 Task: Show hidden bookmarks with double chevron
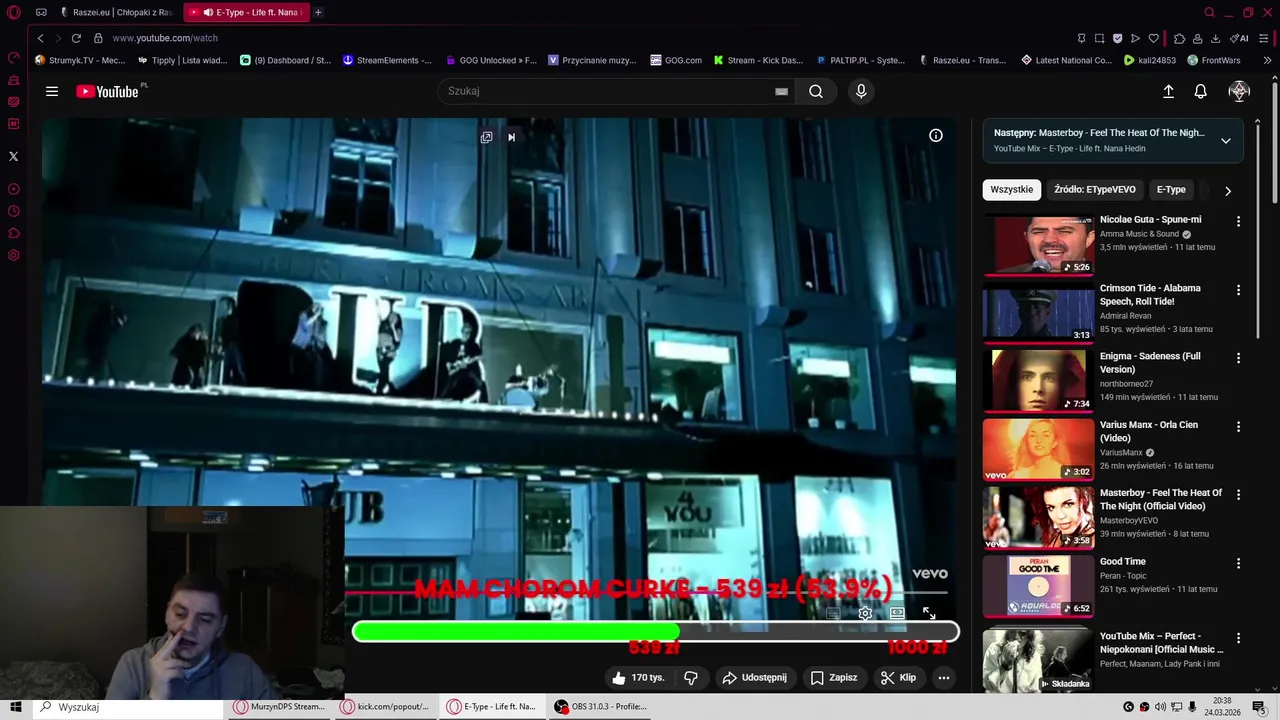tap(1267, 60)
